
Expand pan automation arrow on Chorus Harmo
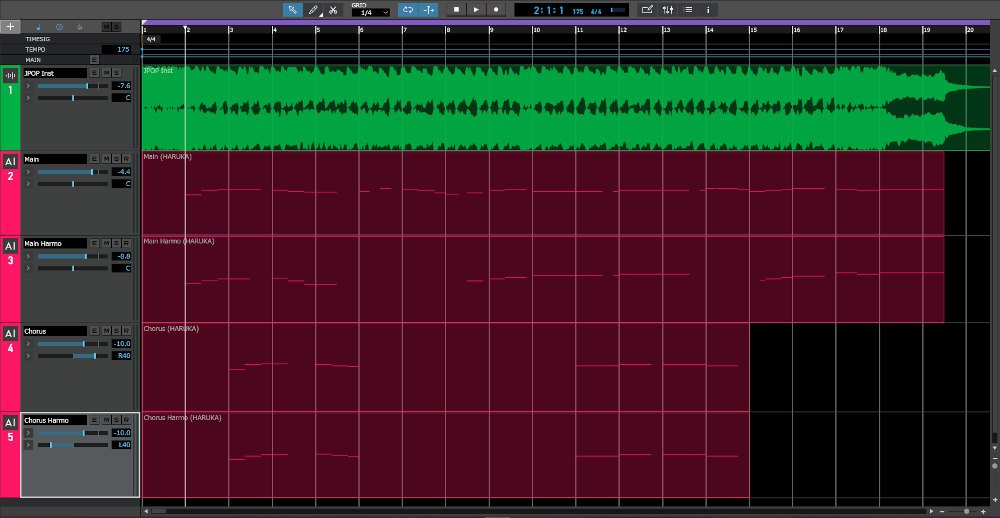click(x=28, y=445)
